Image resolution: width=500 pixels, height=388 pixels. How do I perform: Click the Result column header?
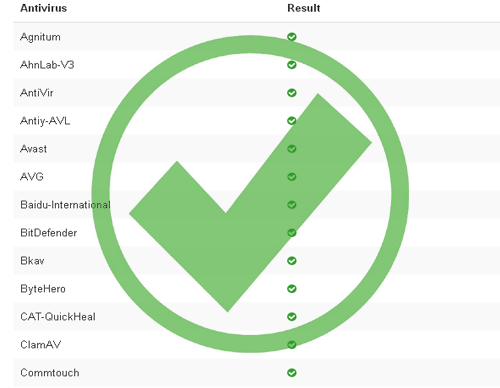pos(304,8)
